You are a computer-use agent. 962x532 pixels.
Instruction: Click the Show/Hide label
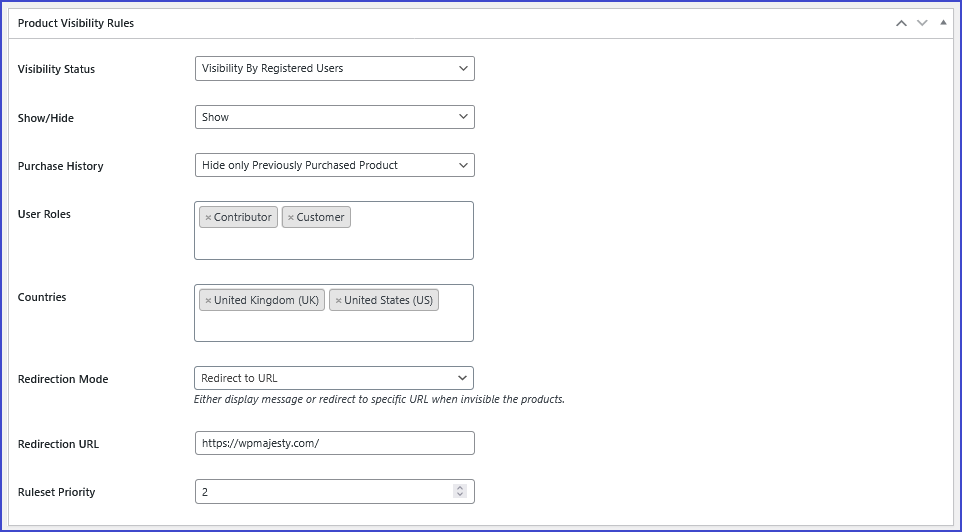click(x=46, y=118)
